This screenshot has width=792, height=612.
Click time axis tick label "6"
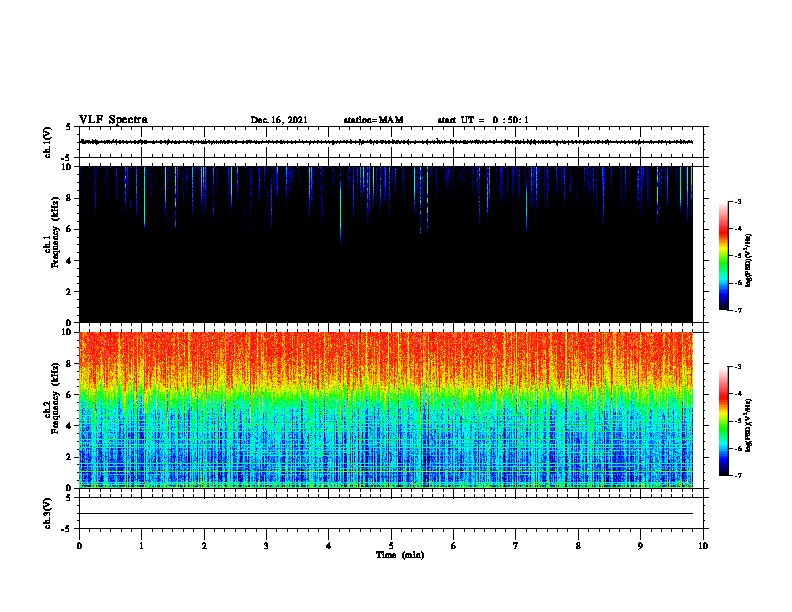(454, 546)
